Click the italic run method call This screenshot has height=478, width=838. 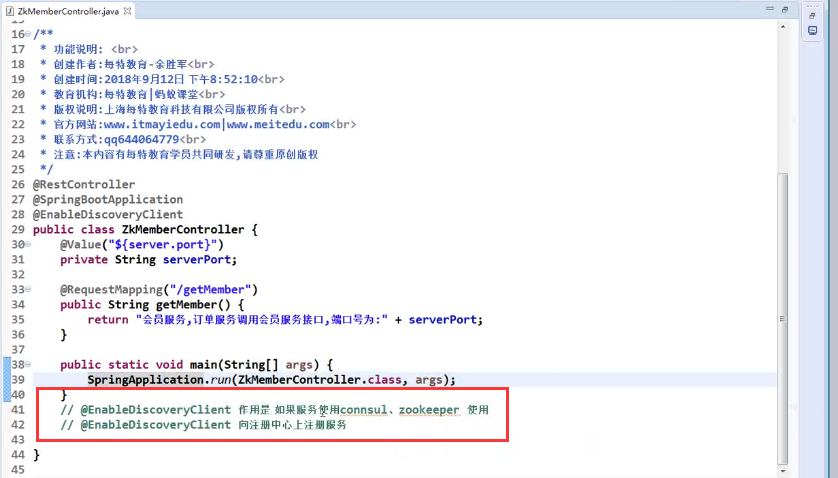[x=221, y=380]
